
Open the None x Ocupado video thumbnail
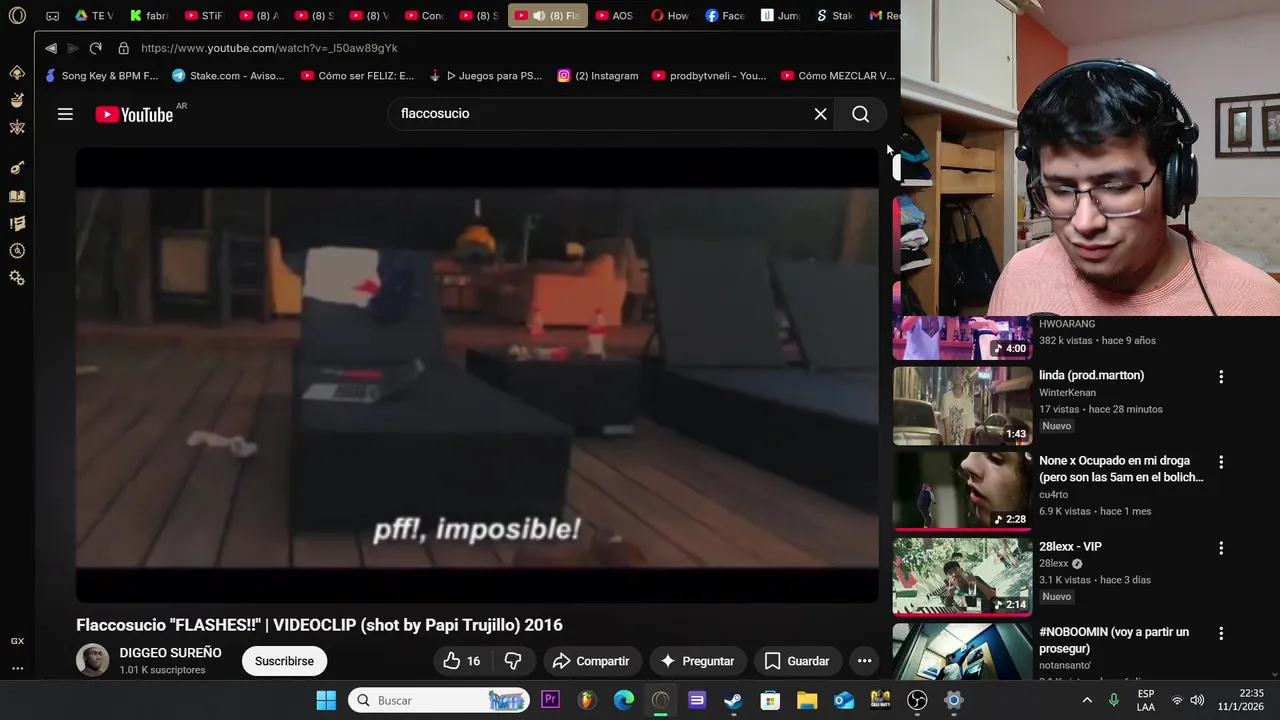[x=962, y=490]
